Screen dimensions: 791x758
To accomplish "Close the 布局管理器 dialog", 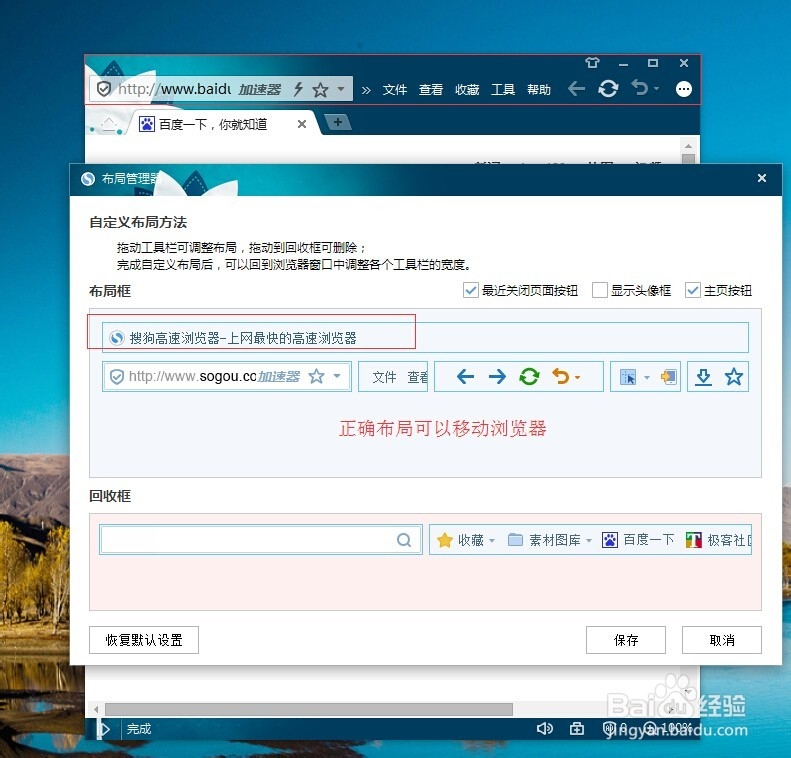I will click(x=762, y=178).
